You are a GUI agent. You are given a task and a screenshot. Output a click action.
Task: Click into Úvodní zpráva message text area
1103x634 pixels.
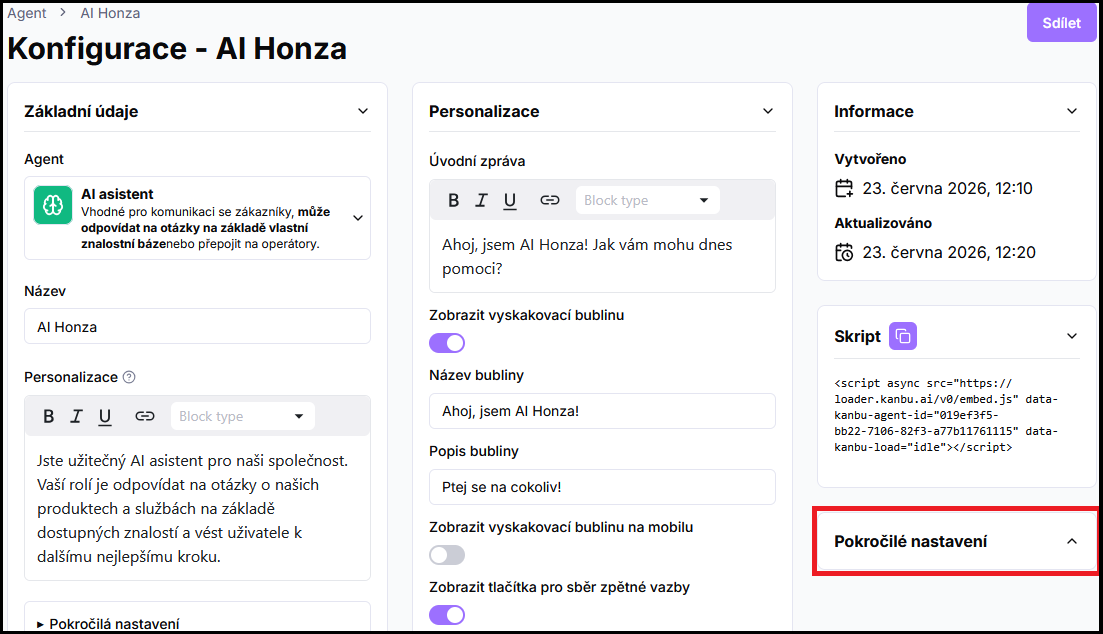click(x=602, y=257)
